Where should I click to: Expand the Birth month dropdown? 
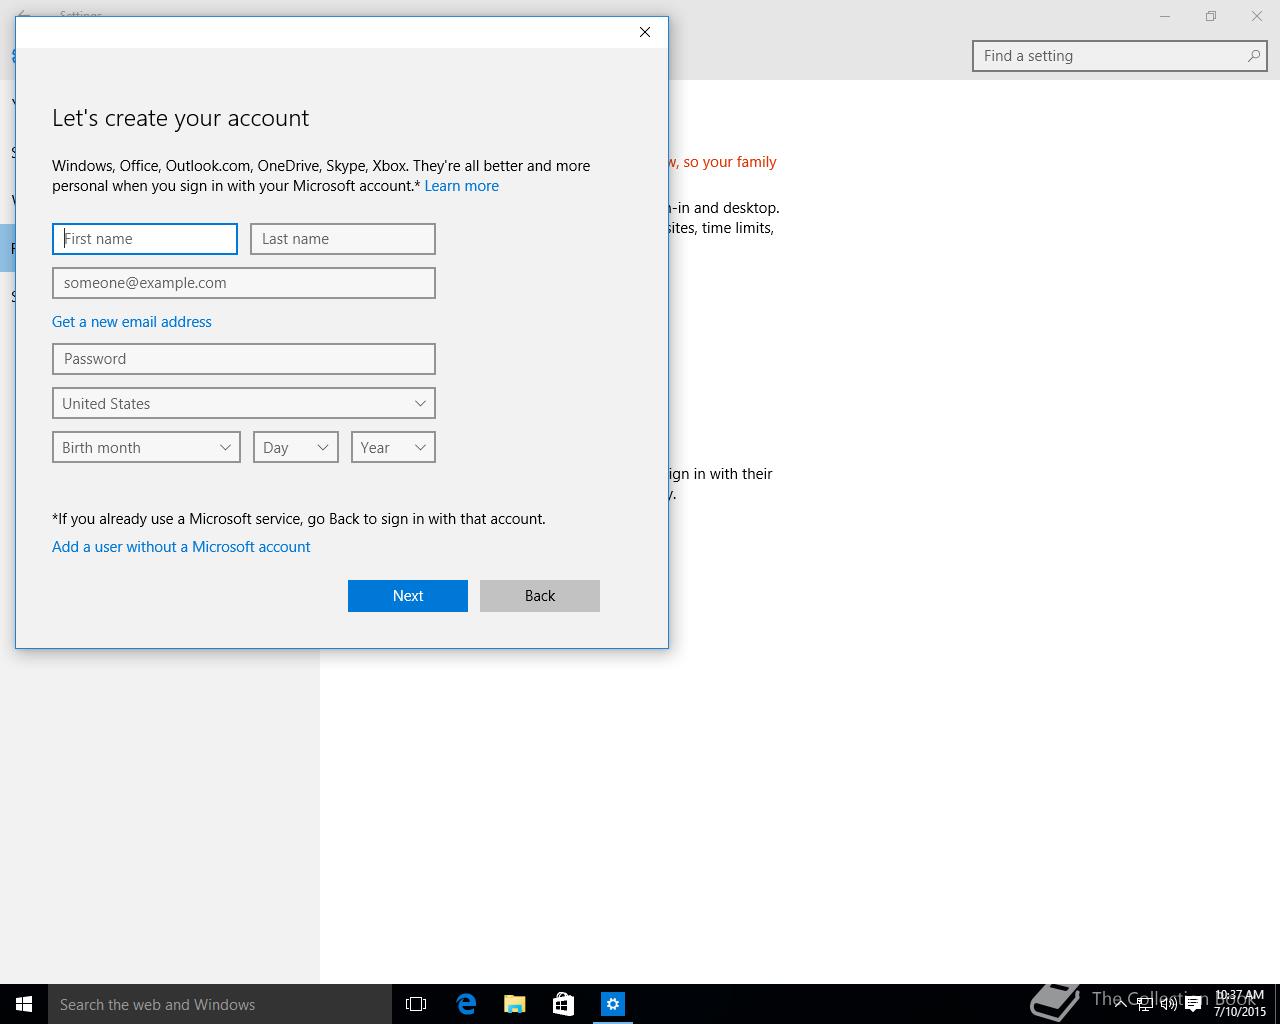click(x=146, y=447)
